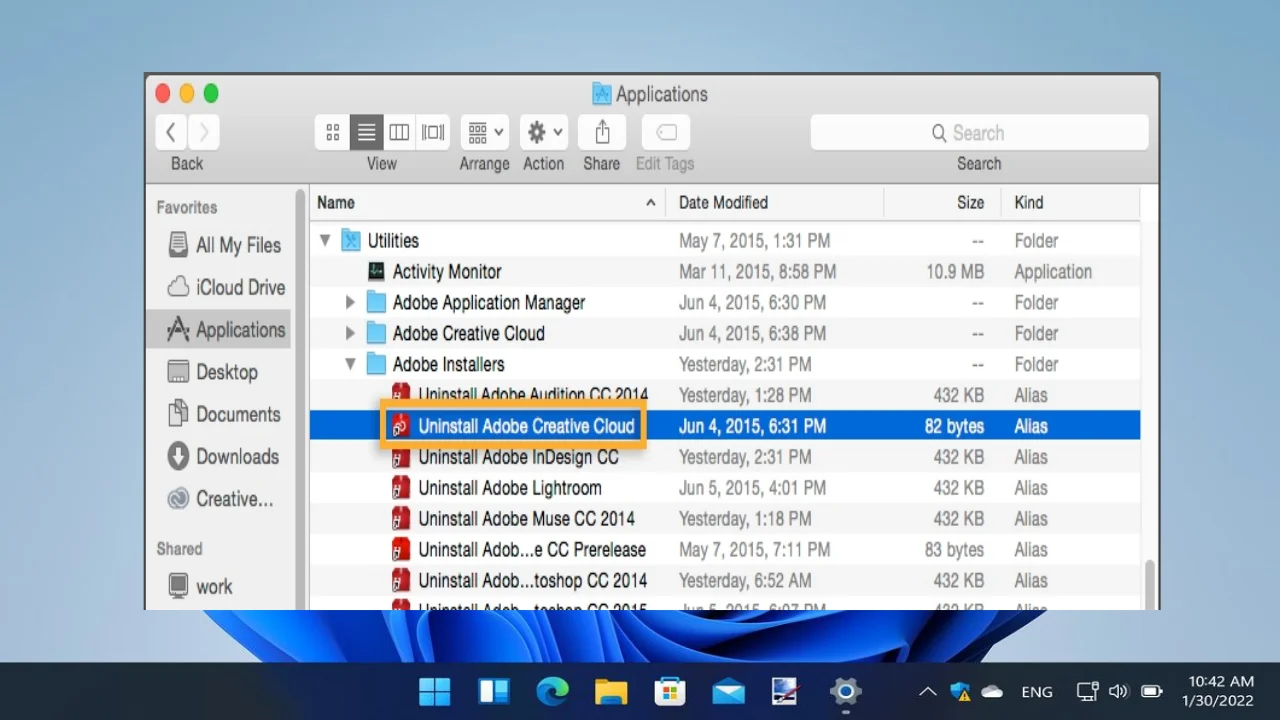Go forward with the right chevron button
The width and height of the screenshot is (1280, 720).
204,132
